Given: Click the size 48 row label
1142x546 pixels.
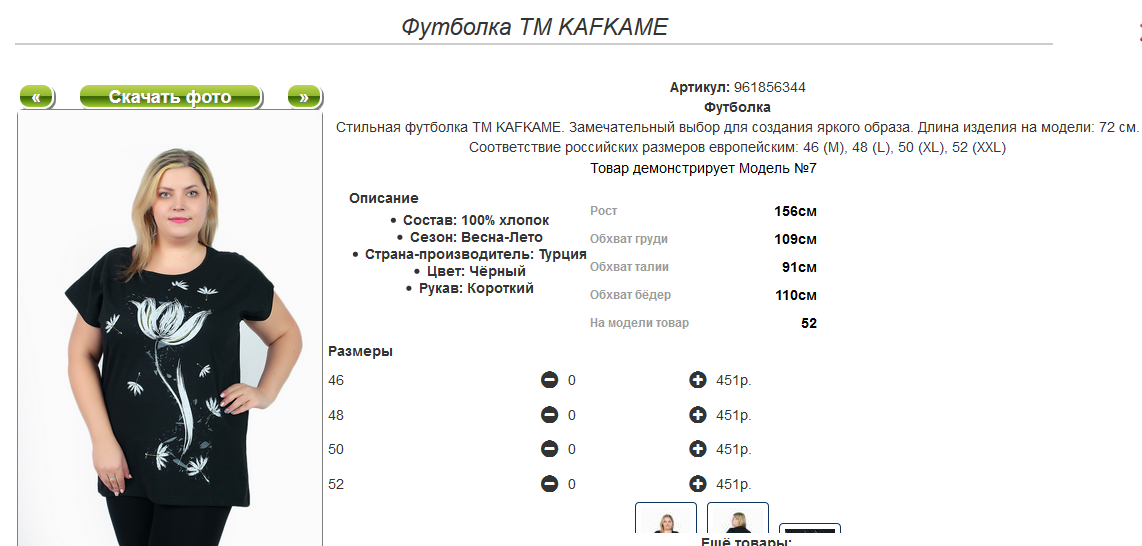Looking at the screenshot, I should [x=336, y=415].
